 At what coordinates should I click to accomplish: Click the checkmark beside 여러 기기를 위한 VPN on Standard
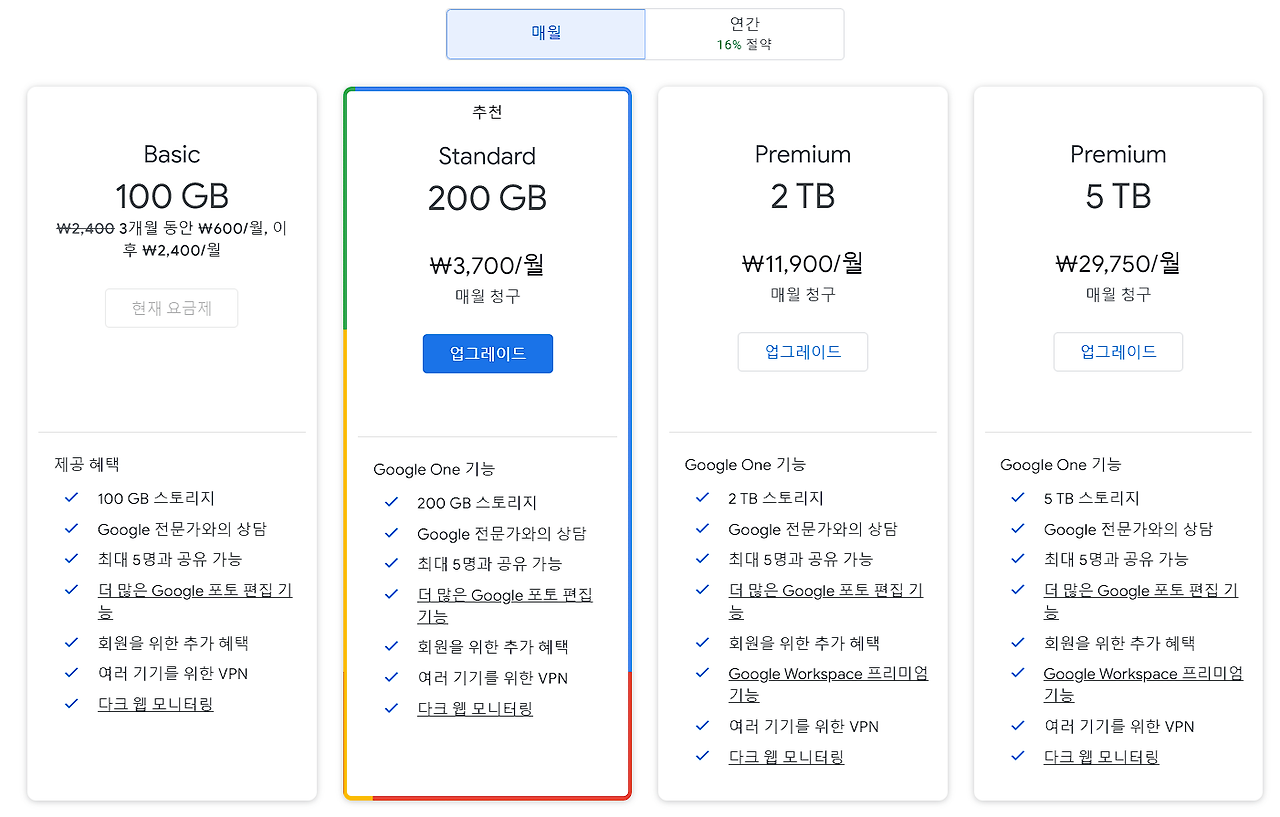390,677
